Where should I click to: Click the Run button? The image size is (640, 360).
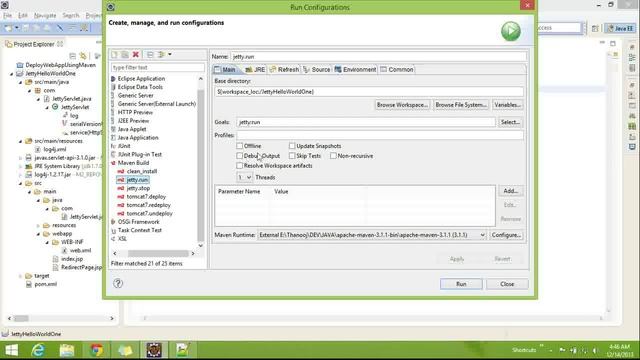[x=461, y=284]
